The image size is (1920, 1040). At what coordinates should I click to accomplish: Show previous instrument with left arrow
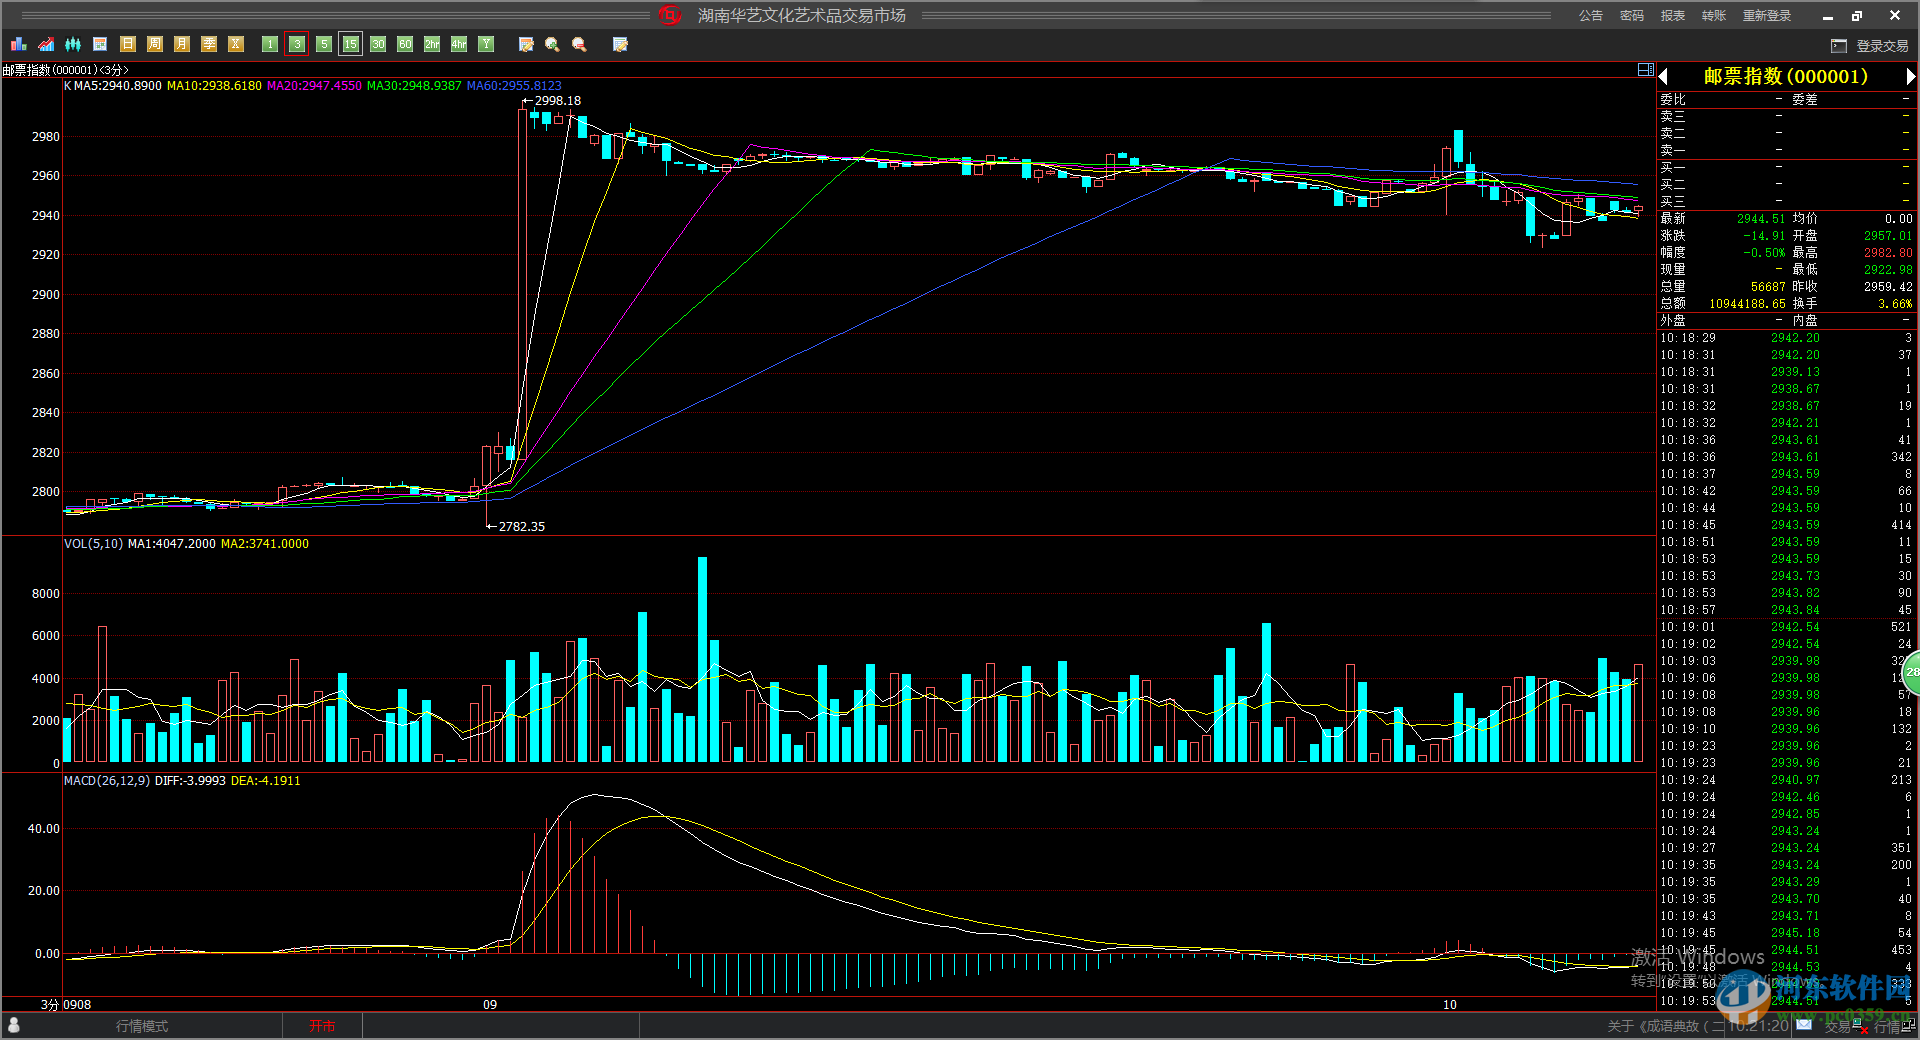pos(1664,77)
